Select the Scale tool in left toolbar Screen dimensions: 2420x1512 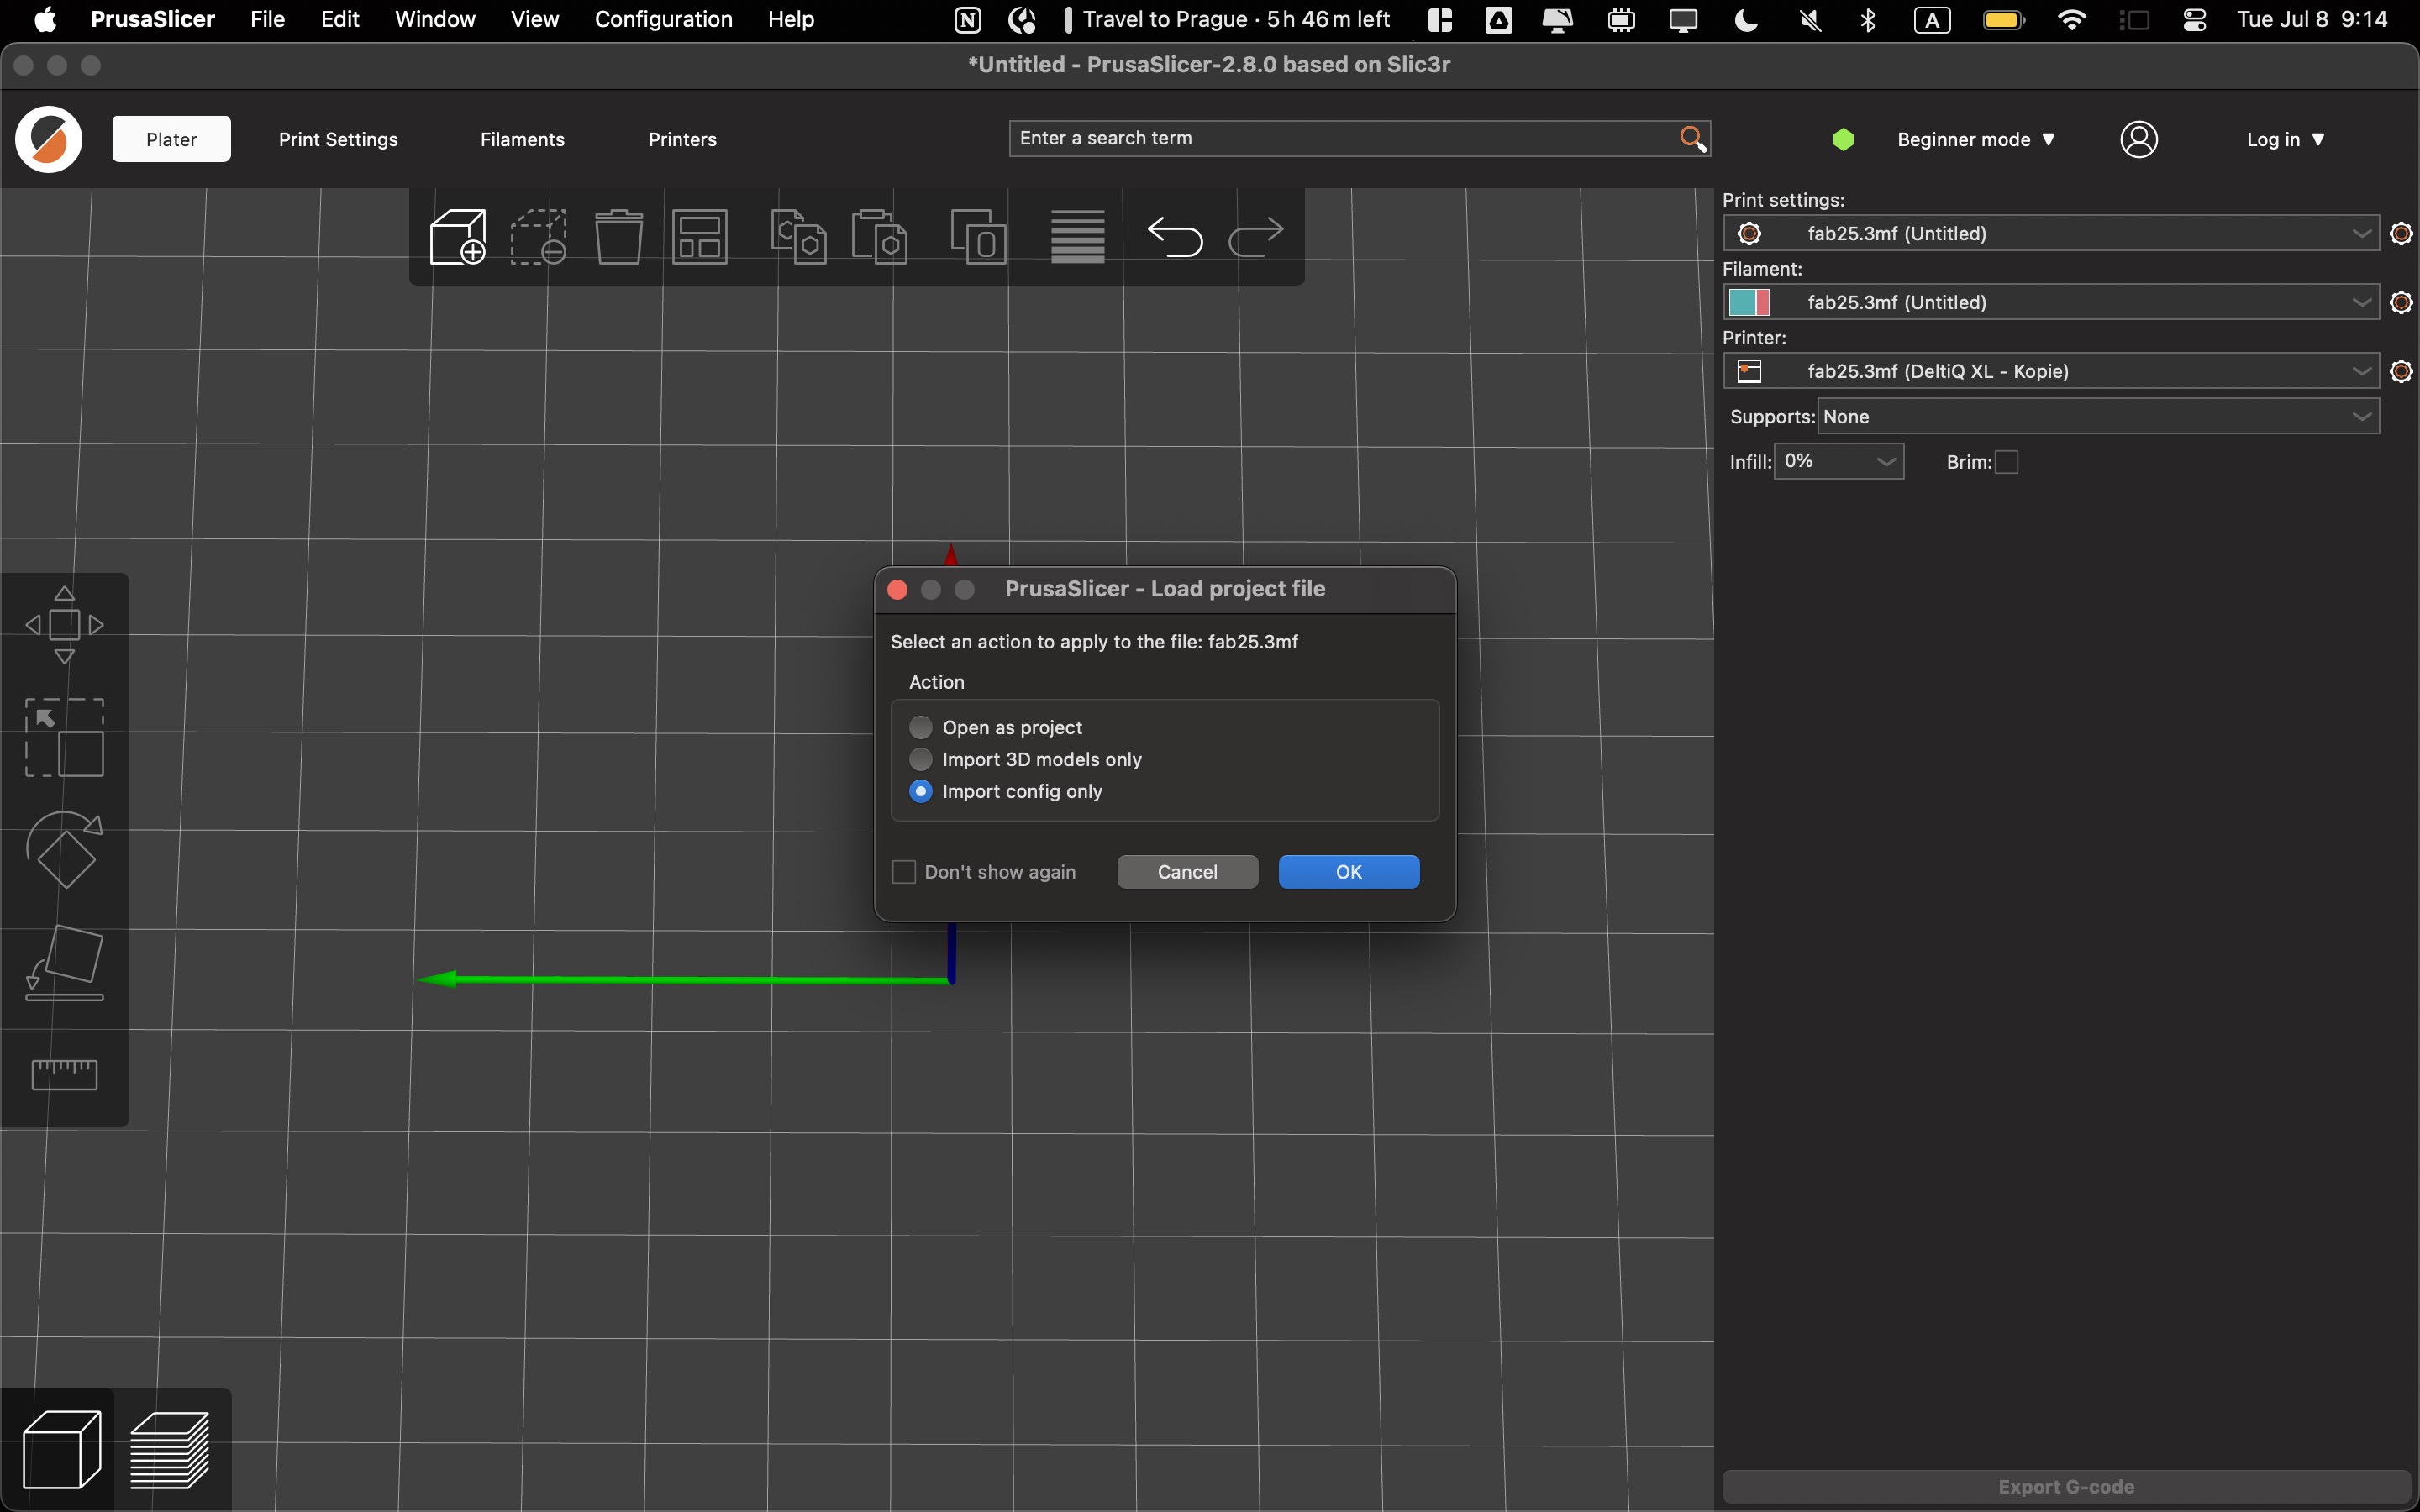point(64,738)
